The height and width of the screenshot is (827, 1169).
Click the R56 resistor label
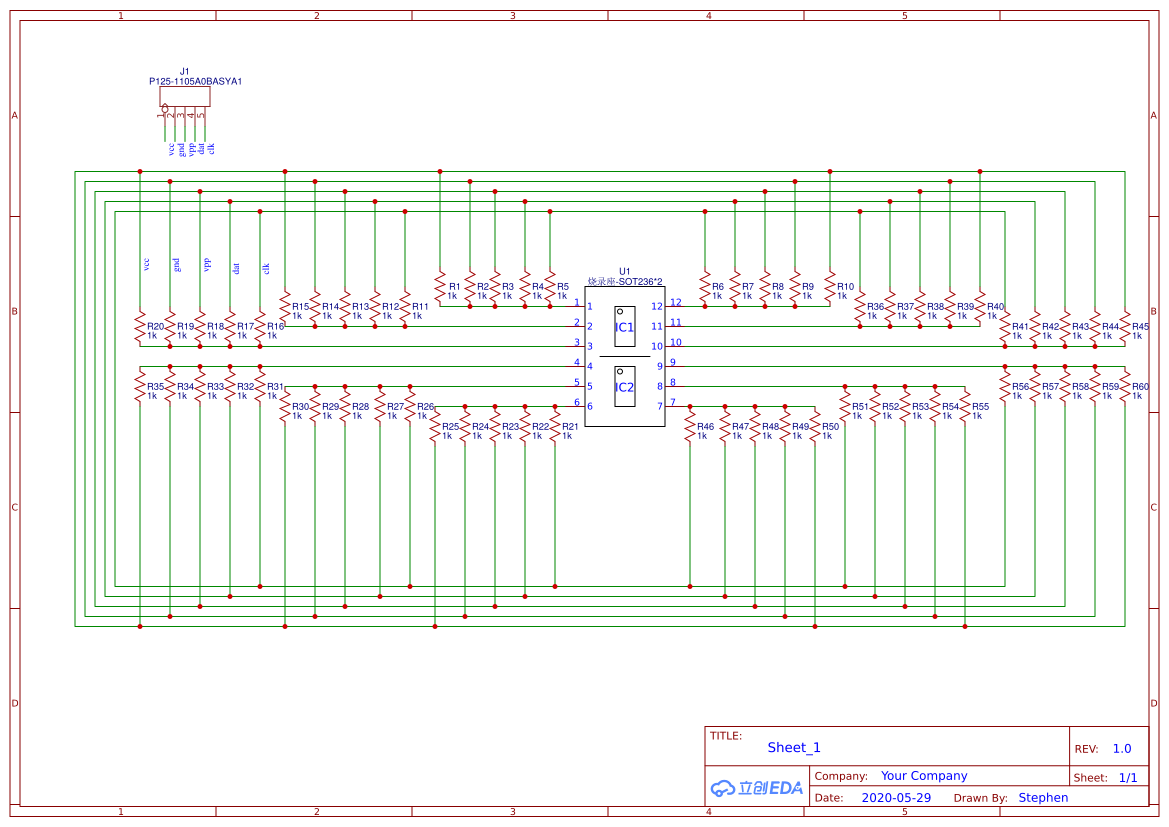[x=1020, y=386]
